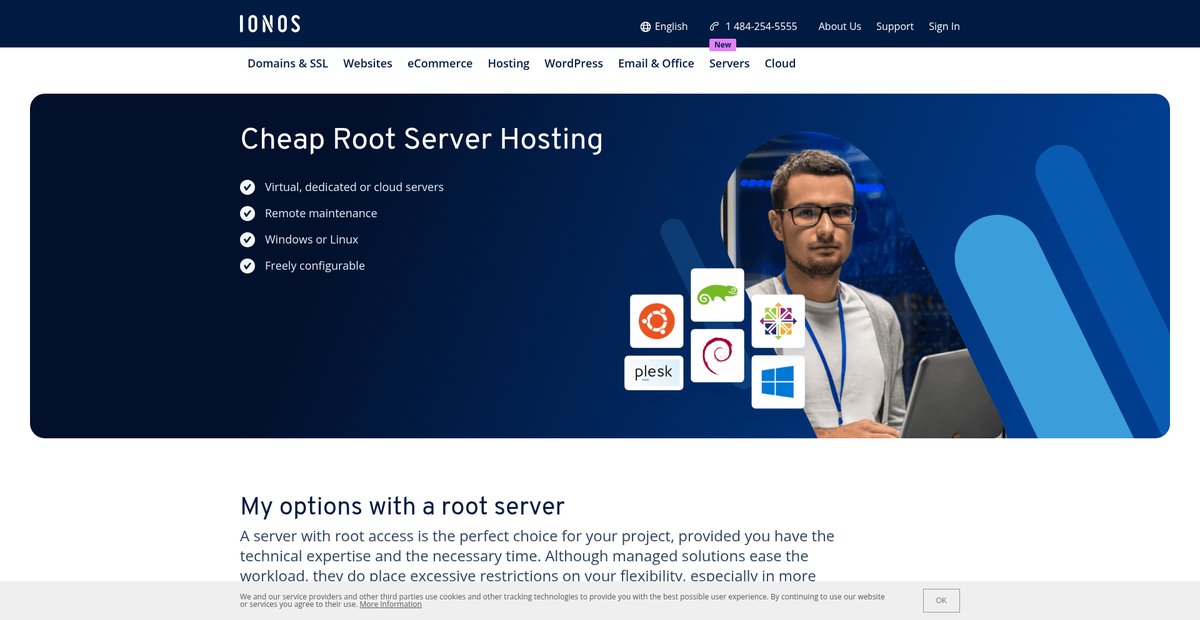Select the openSUSE chameleon logo tile
This screenshot has width=1200, height=620.
(717, 295)
